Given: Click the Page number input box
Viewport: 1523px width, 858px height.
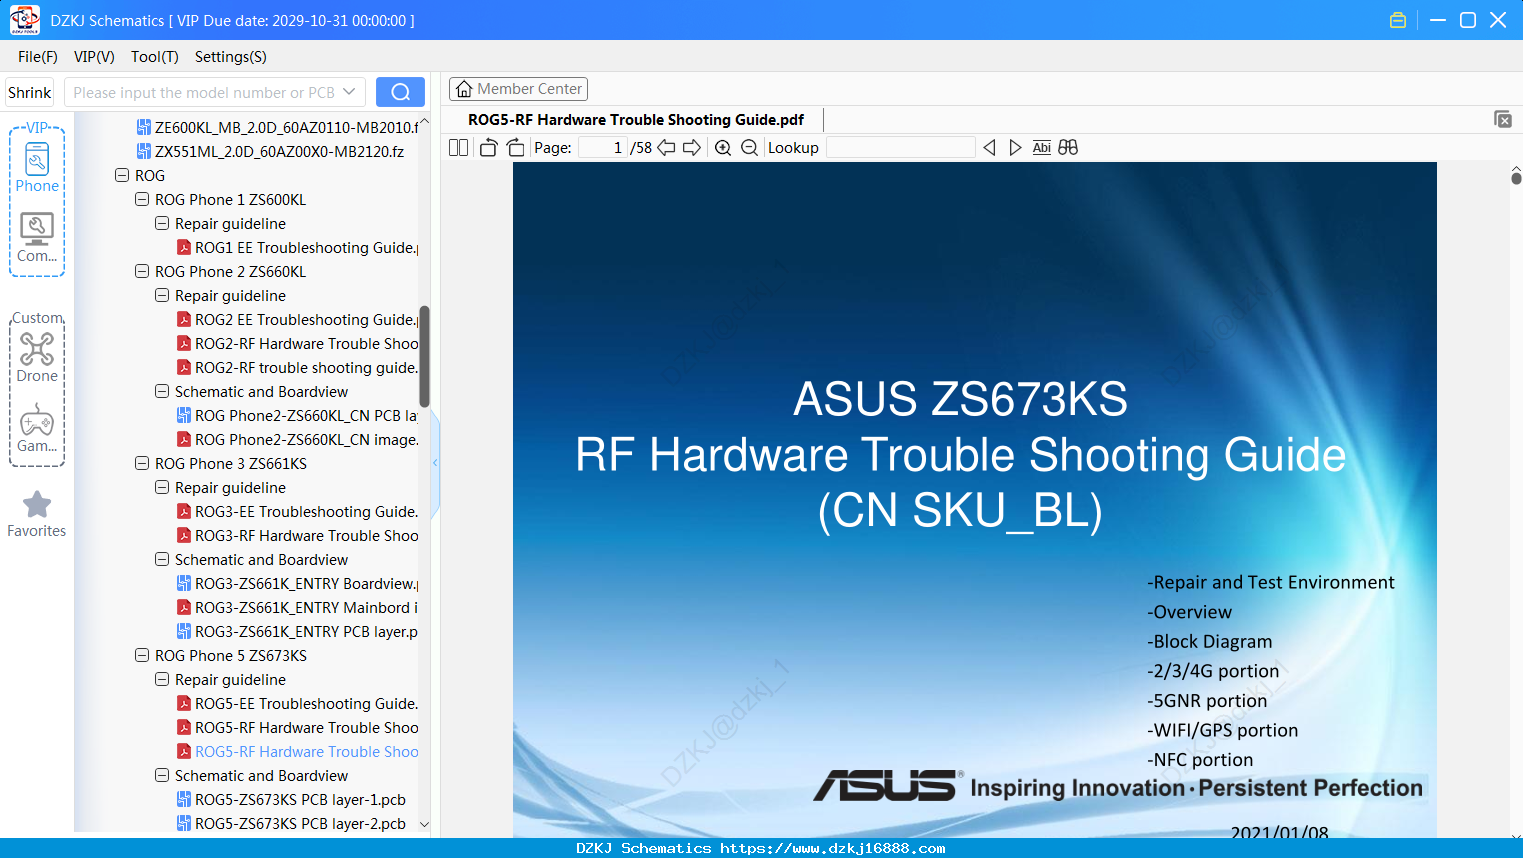Looking at the screenshot, I should [x=602, y=148].
